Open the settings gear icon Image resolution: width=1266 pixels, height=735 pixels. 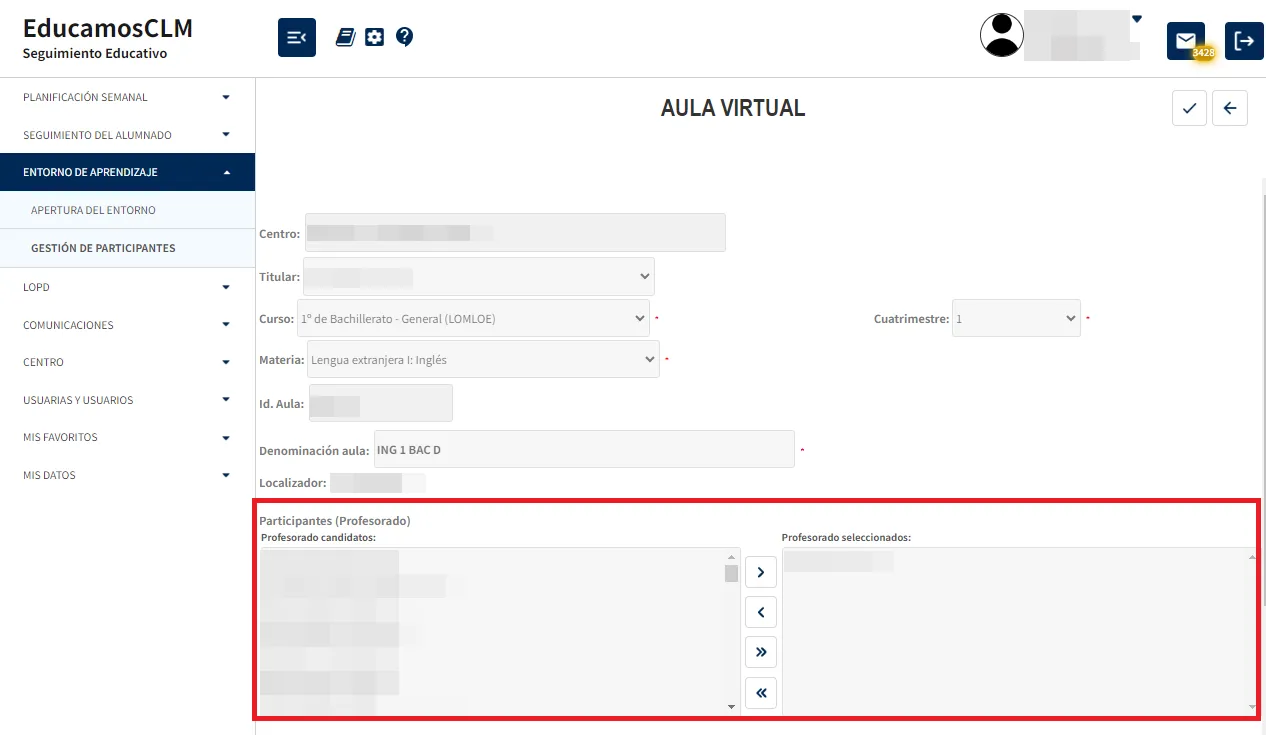(x=374, y=36)
